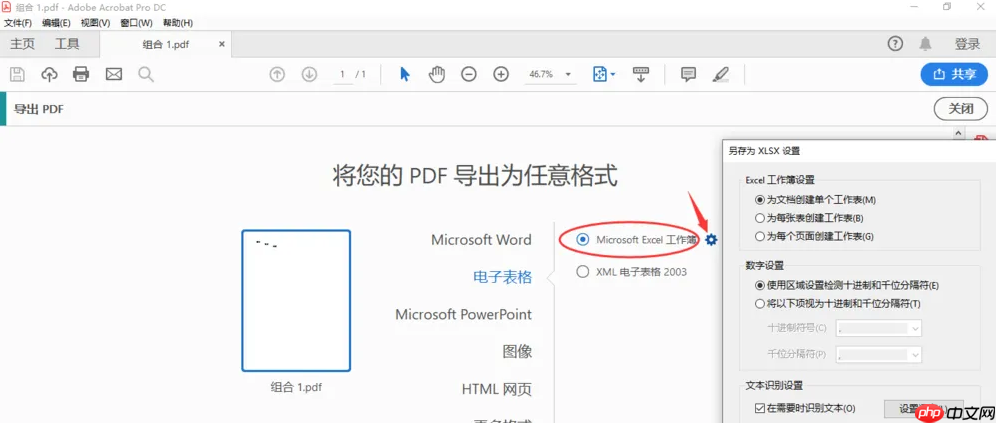
Task: Open 视图(V) menu
Action: (95, 23)
